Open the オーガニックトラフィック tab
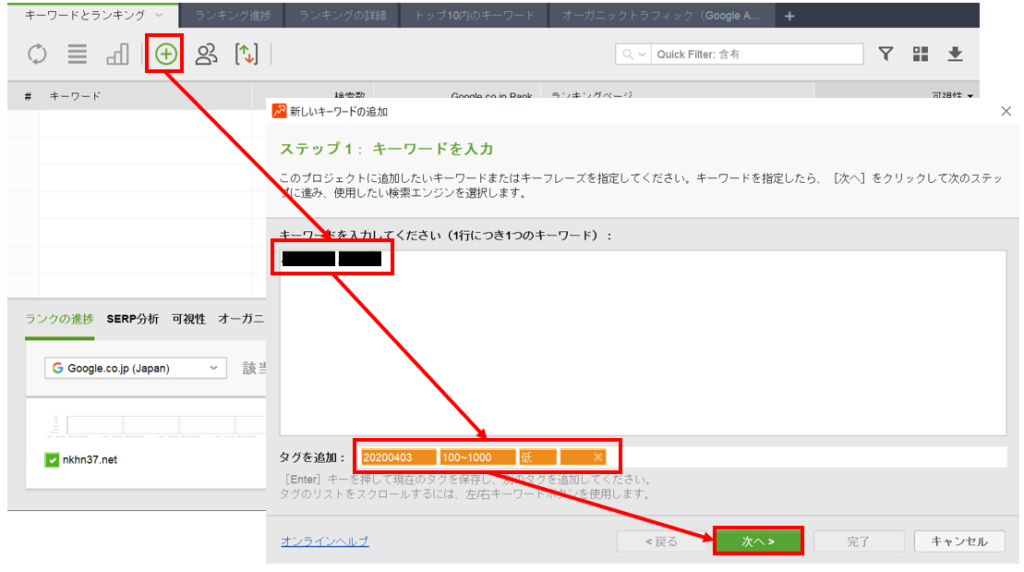The width and height of the screenshot is (1024, 572). click(661, 15)
